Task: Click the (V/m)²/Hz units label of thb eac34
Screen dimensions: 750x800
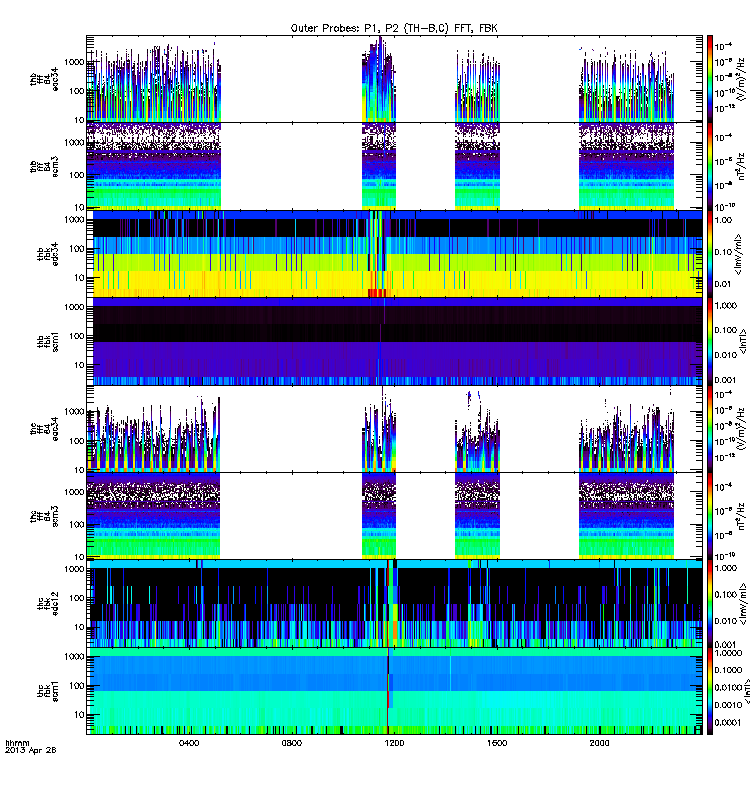Action: click(x=742, y=79)
